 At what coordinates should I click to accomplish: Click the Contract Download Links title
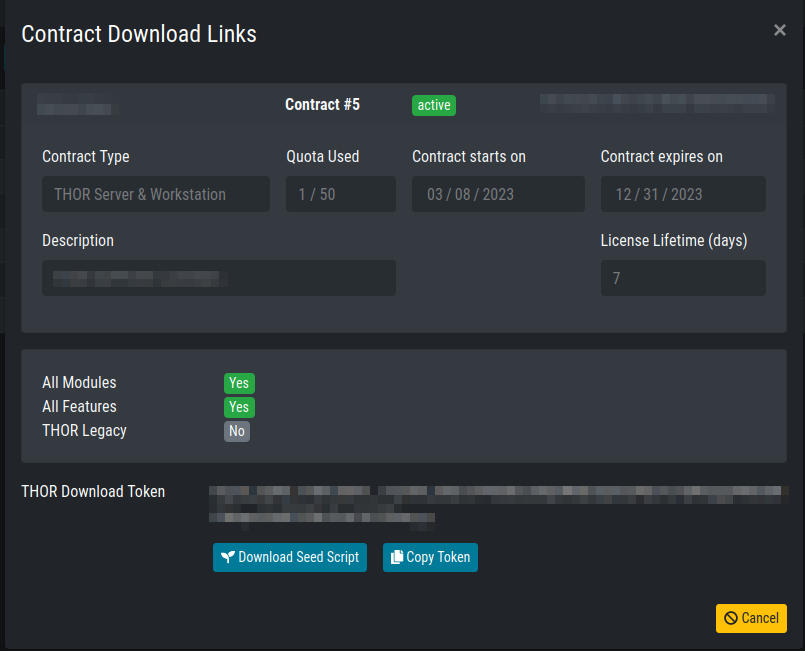tap(139, 34)
